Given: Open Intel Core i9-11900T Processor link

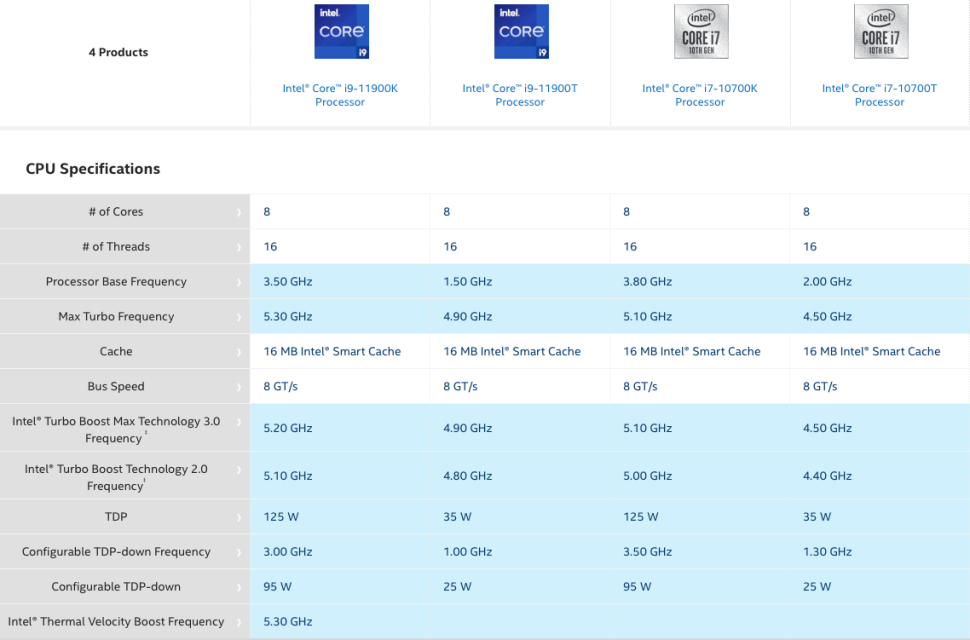Looking at the screenshot, I should click(x=520, y=95).
